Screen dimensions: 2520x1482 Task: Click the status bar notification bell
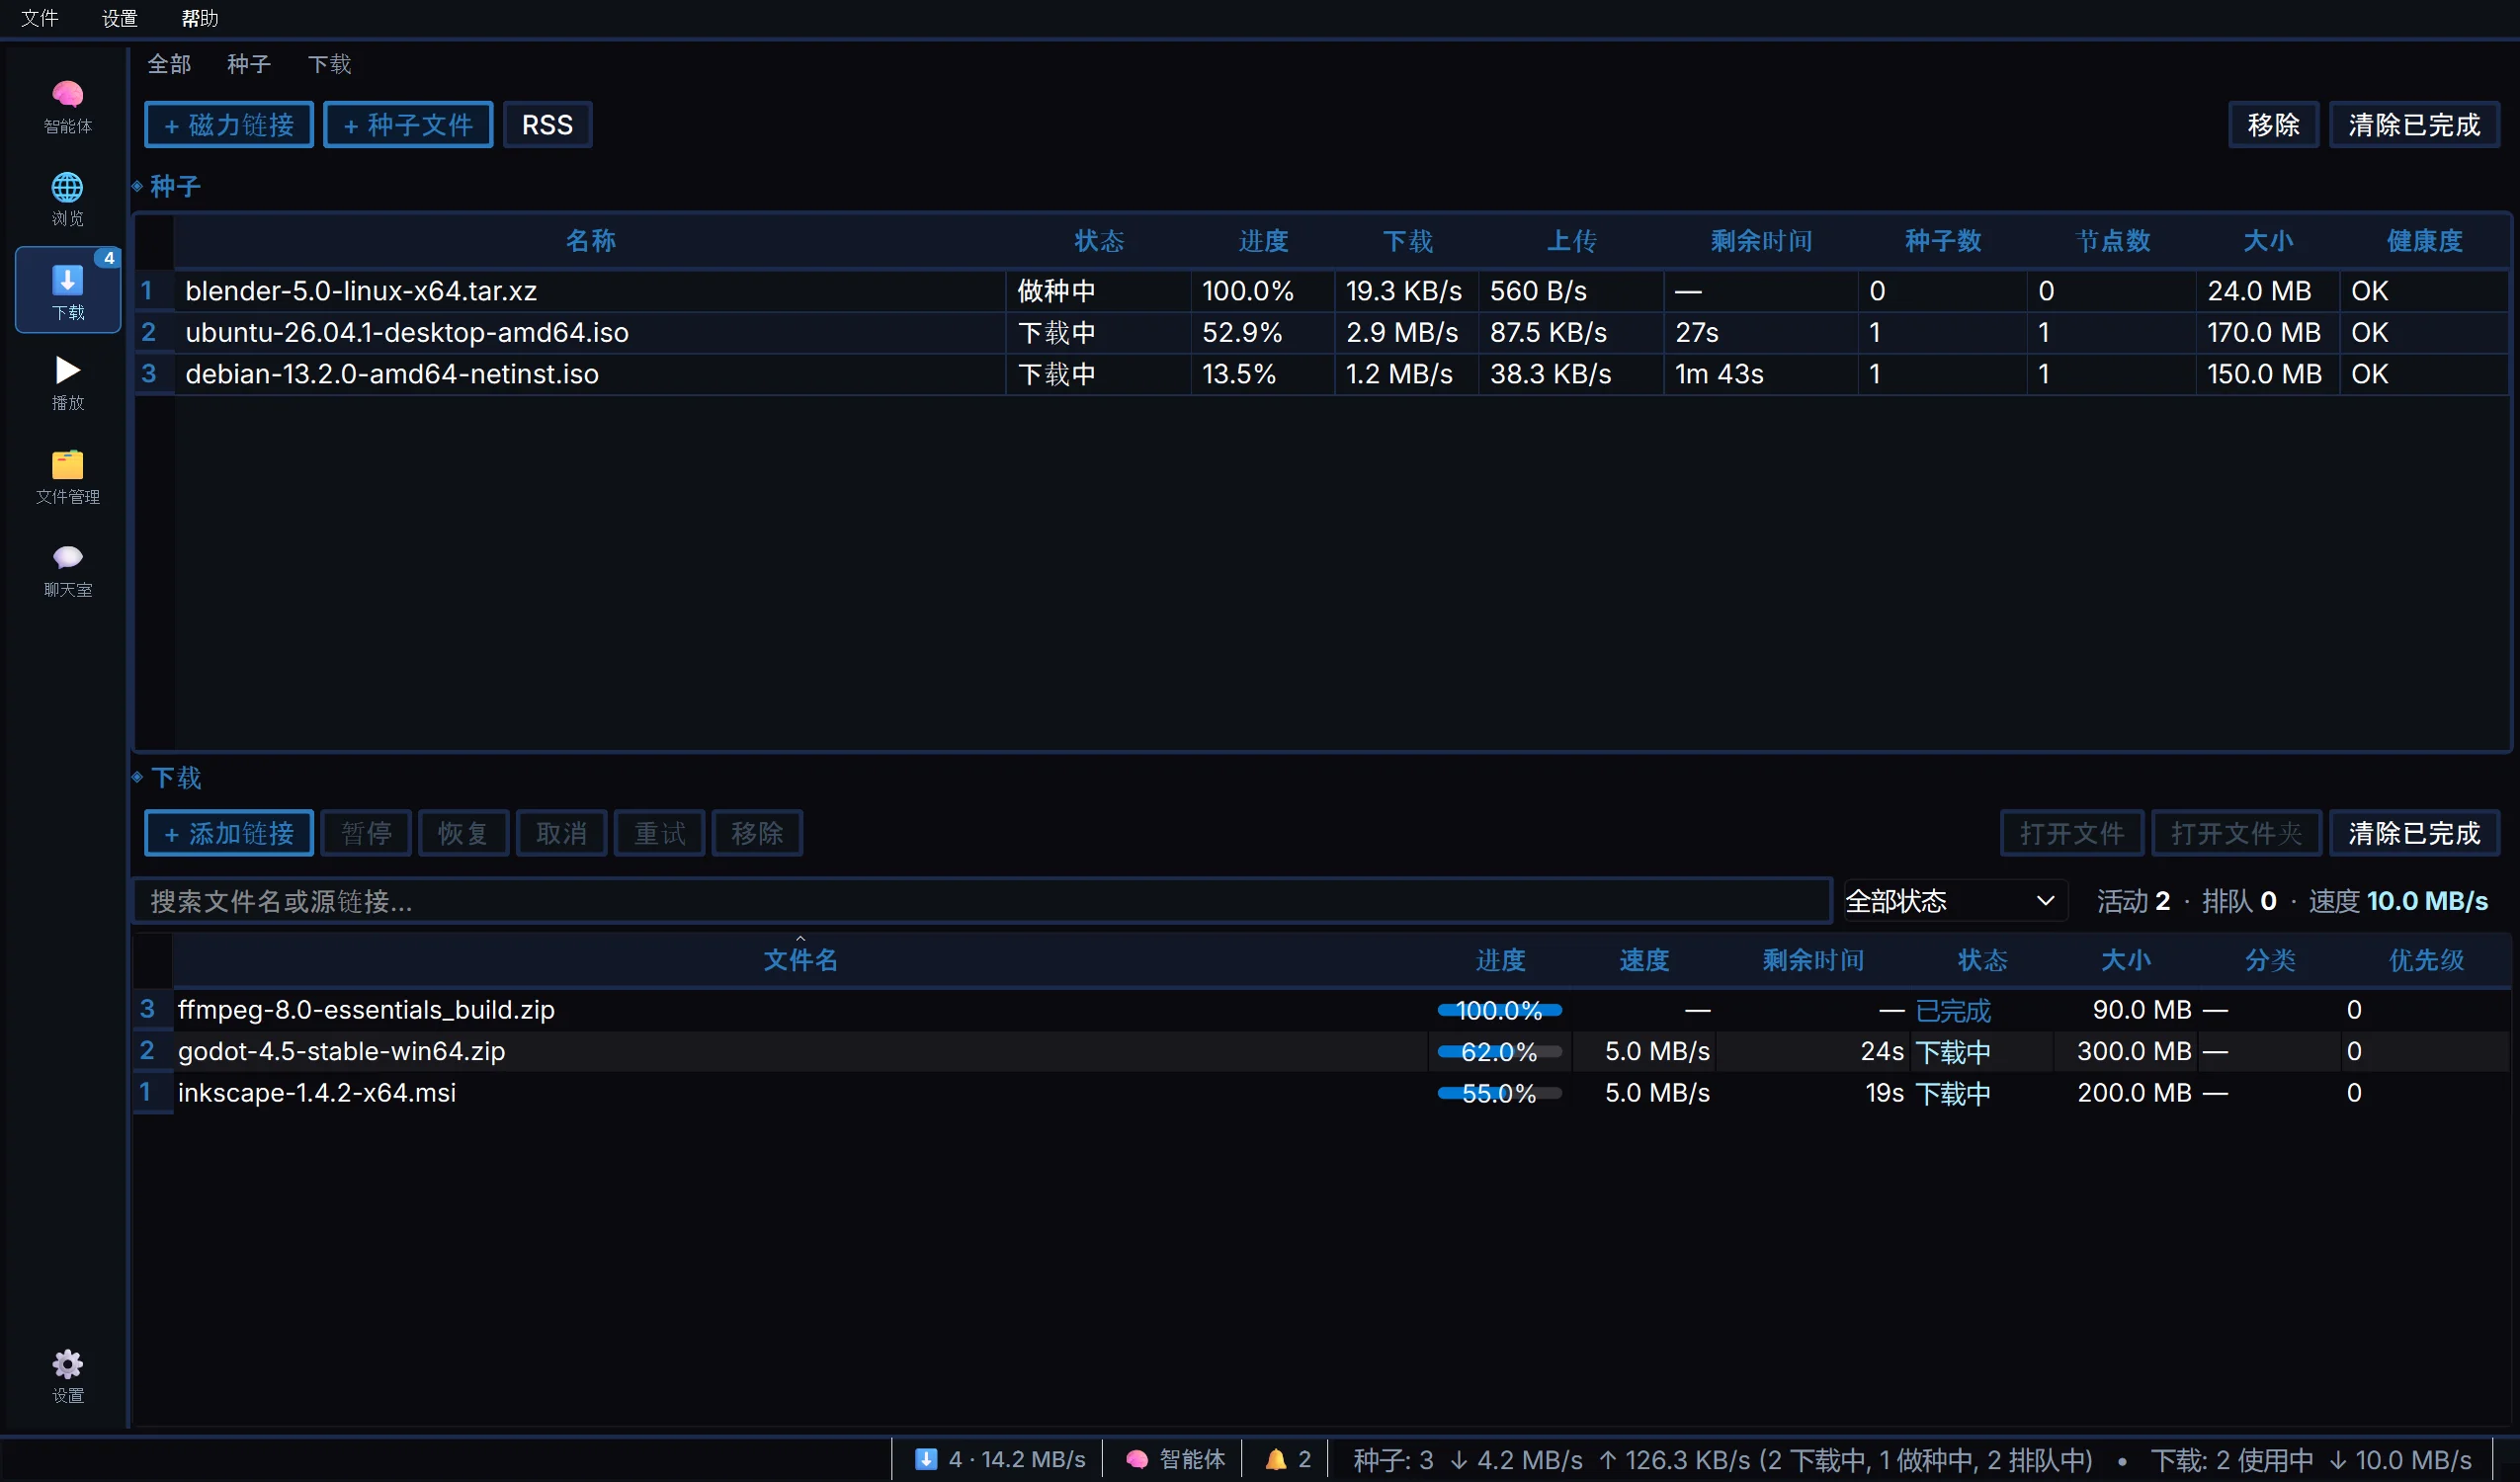click(1287, 1459)
